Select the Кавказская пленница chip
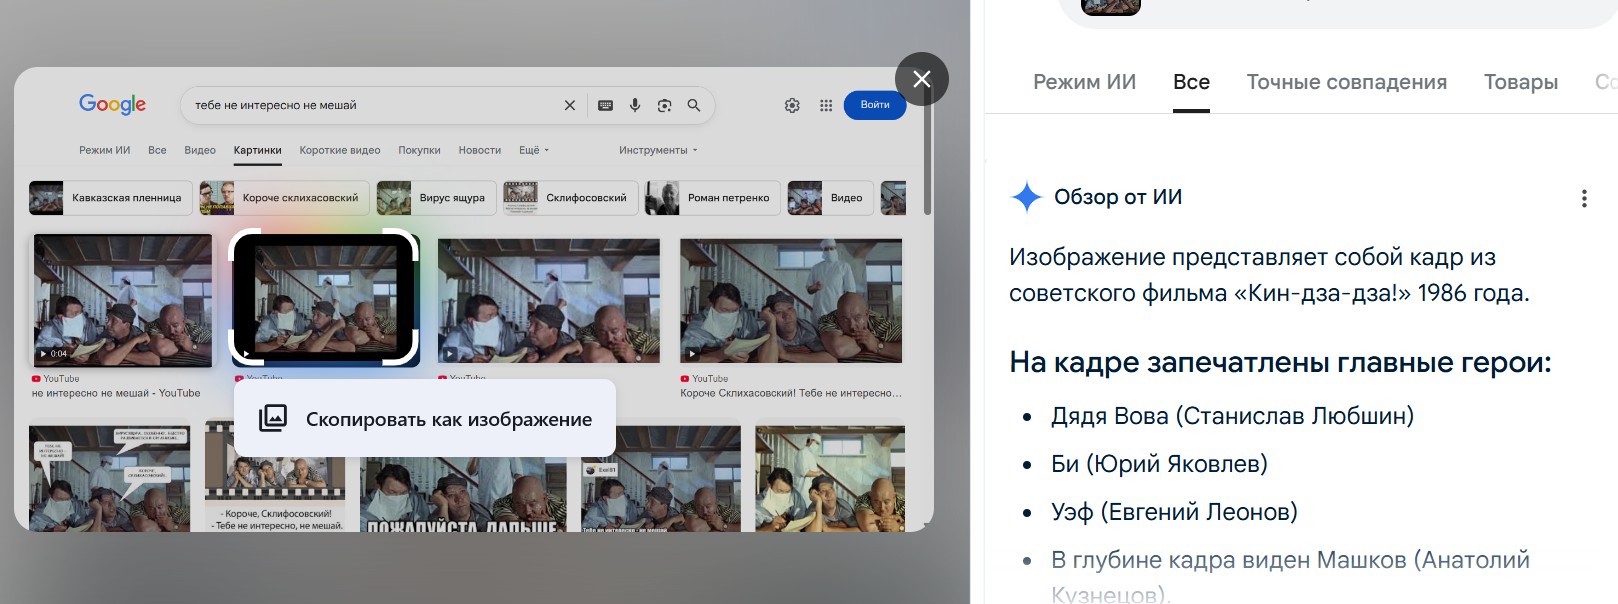 click(x=109, y=198)
